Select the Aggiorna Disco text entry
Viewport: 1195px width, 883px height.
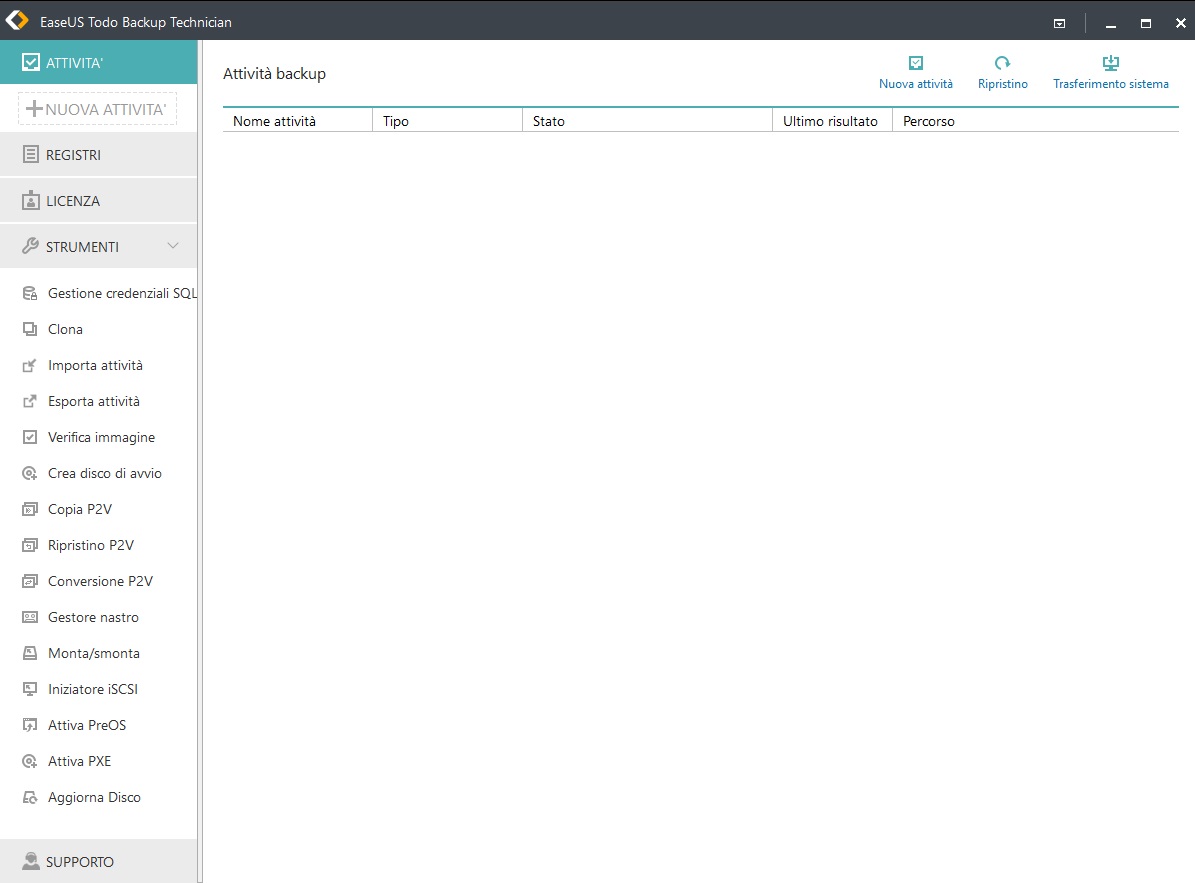95,797
